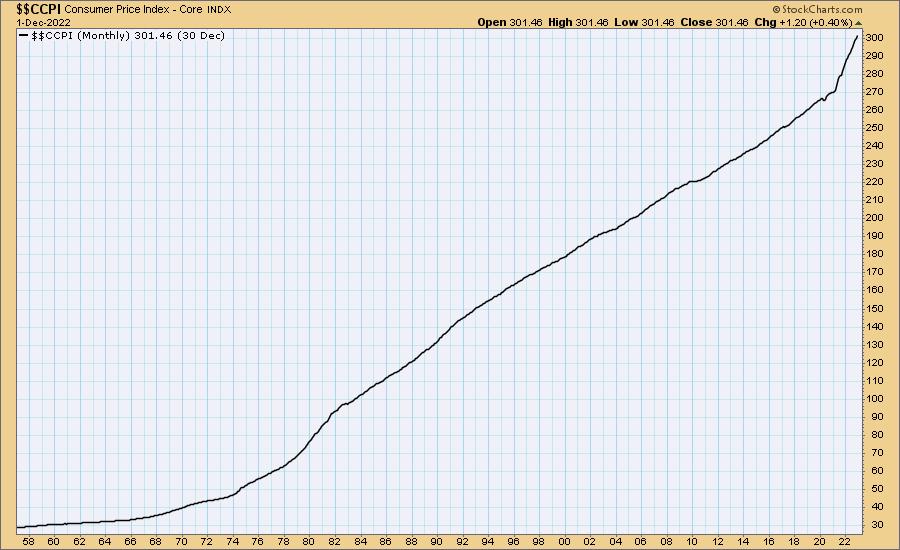Click the 140 label on the price axis
Screen dimensions: 900x550
875,326
